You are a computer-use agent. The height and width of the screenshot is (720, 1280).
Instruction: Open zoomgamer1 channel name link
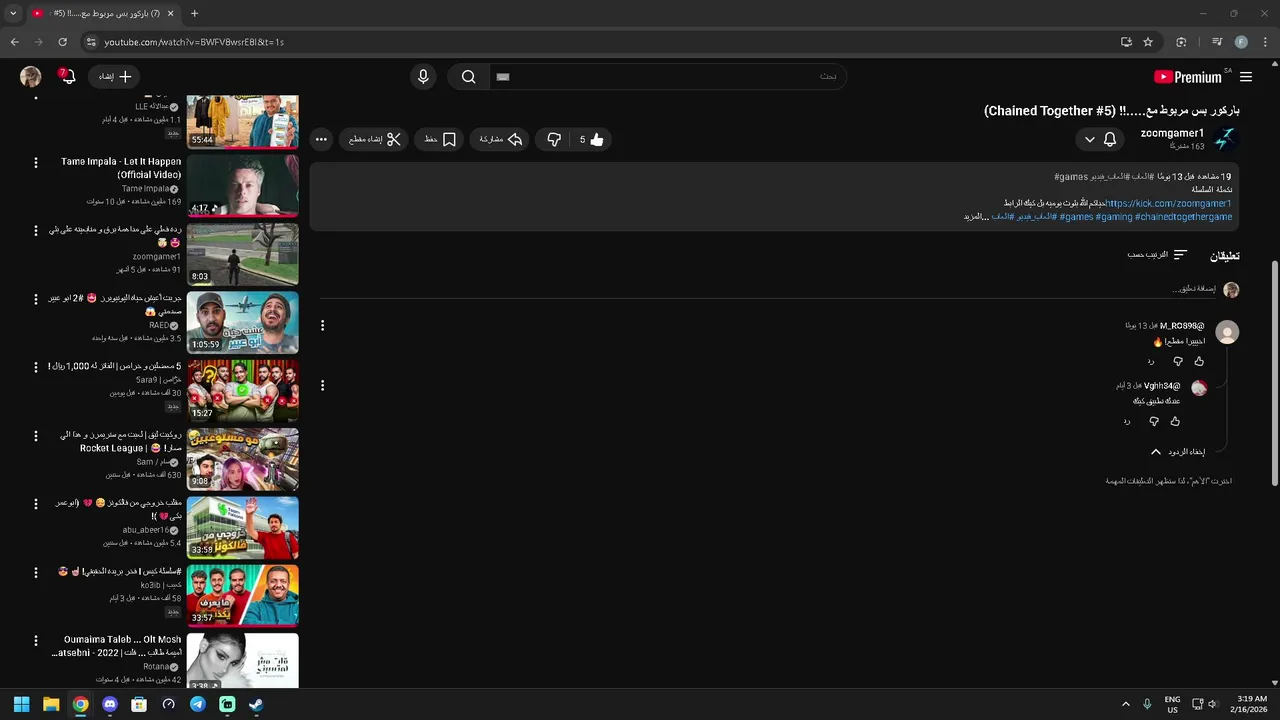[x=1172, y=133]
